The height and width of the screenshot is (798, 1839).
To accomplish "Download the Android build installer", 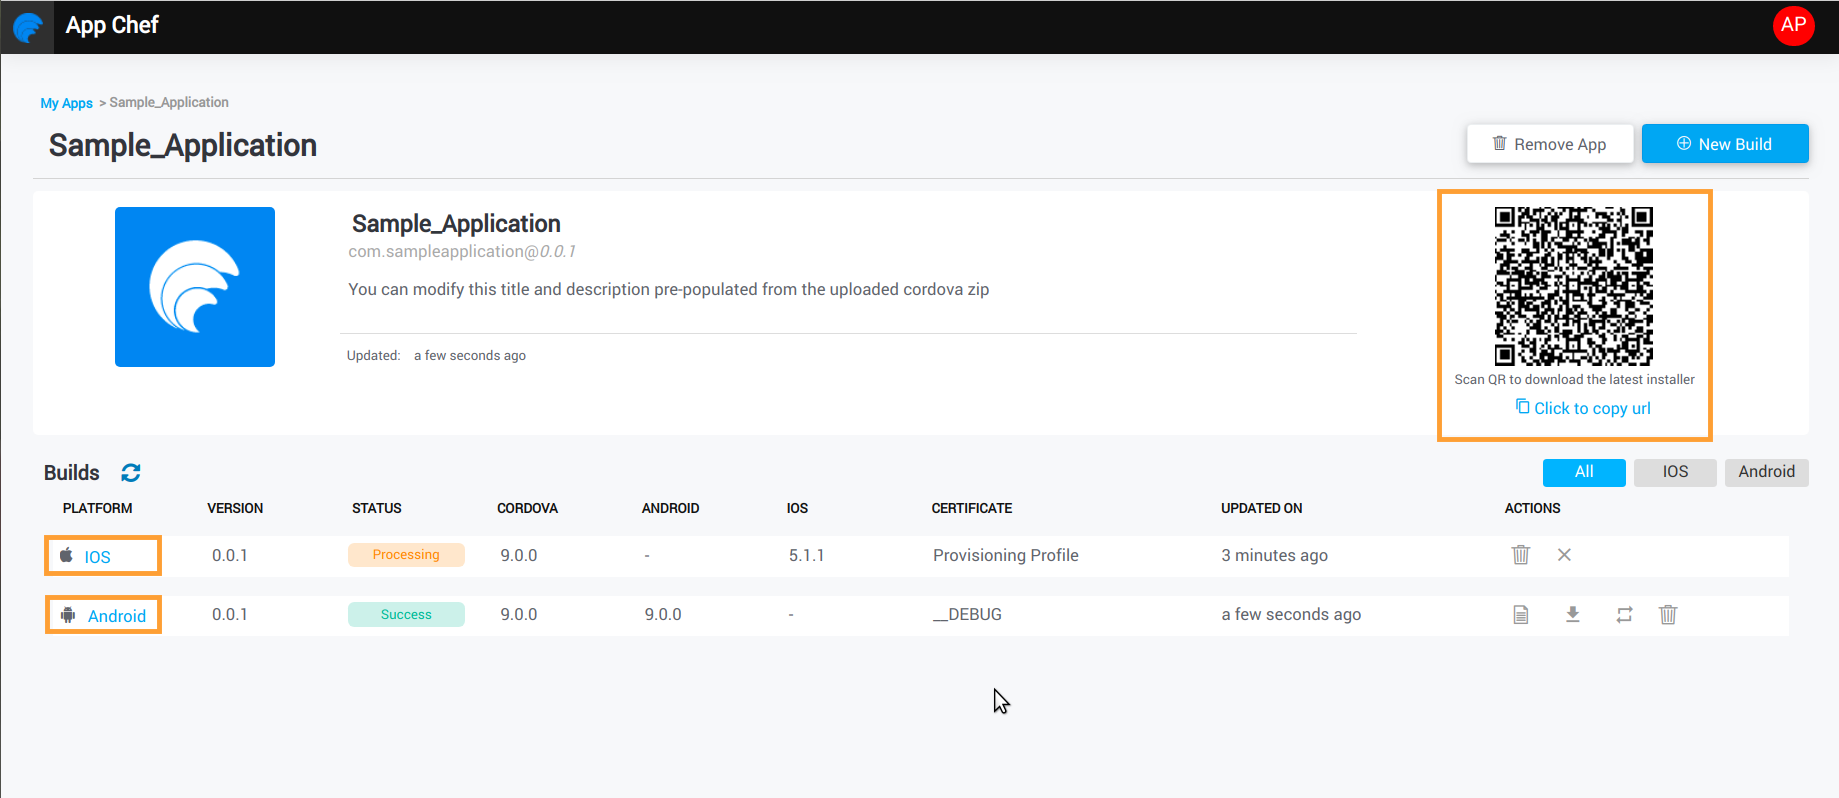I will click(1572, 614).
